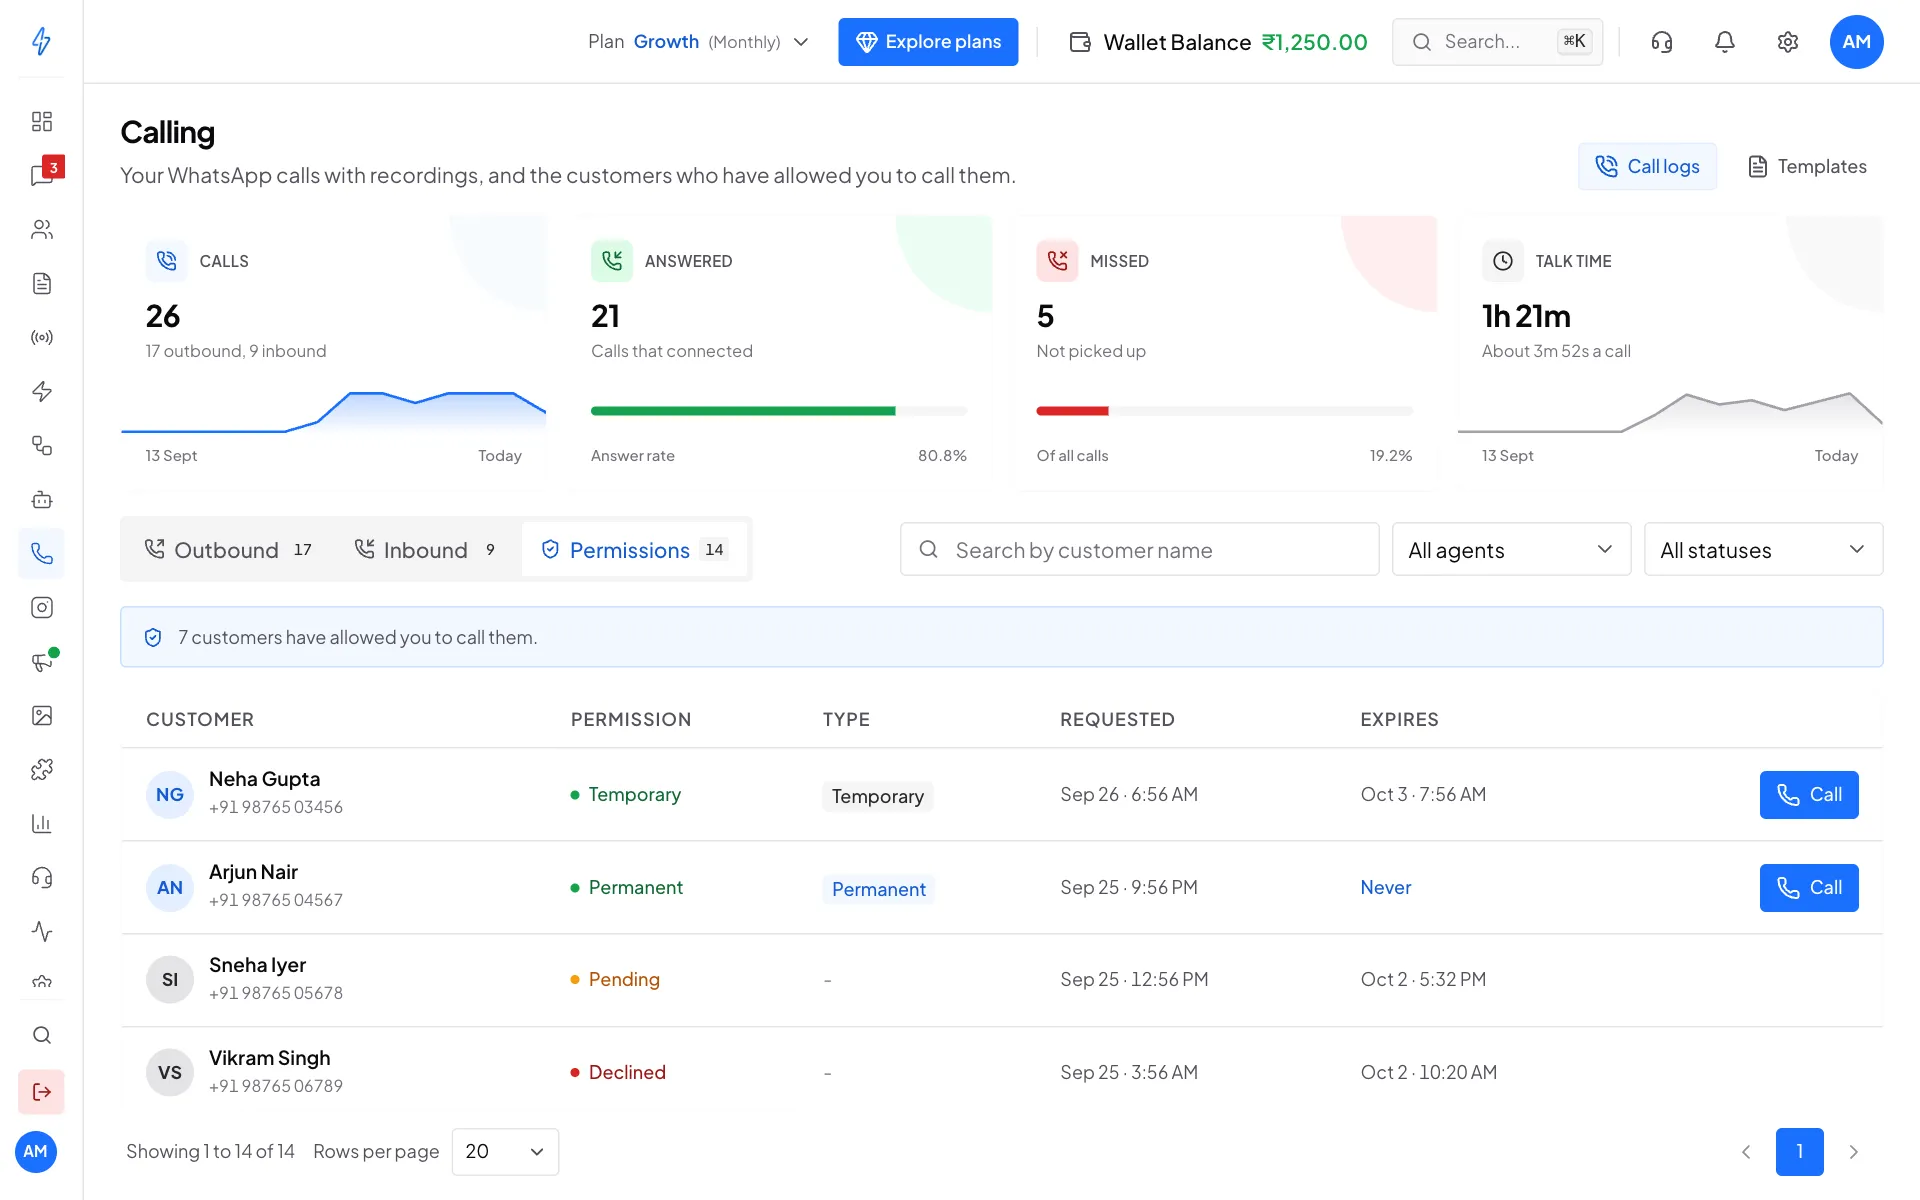Switch to the Inbound tab
1920x1200 pixels.
point(425,549)
